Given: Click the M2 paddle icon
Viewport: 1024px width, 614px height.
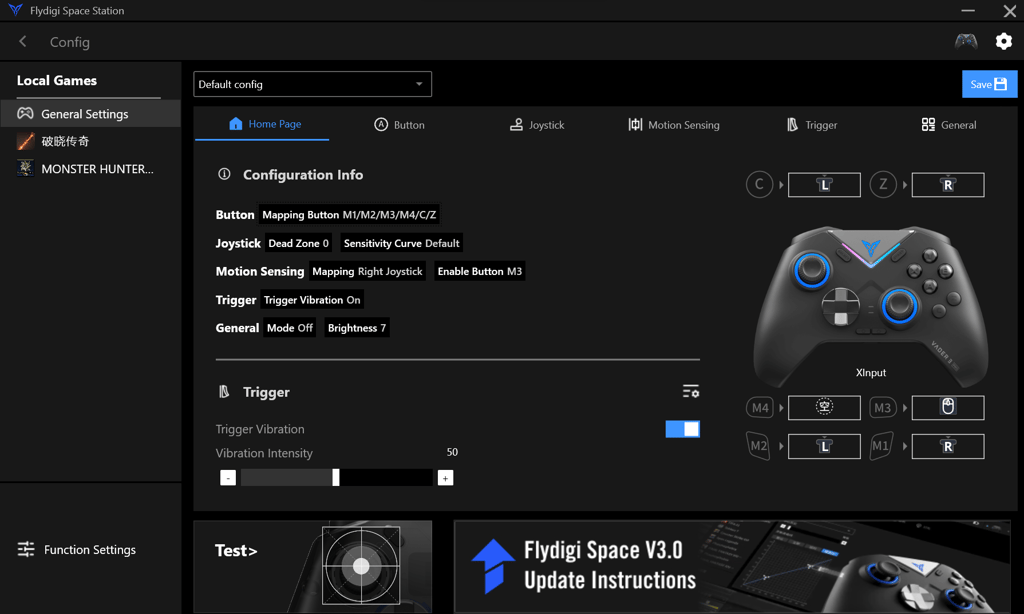Looking at the screenshot, I should (x=758, y=446).
